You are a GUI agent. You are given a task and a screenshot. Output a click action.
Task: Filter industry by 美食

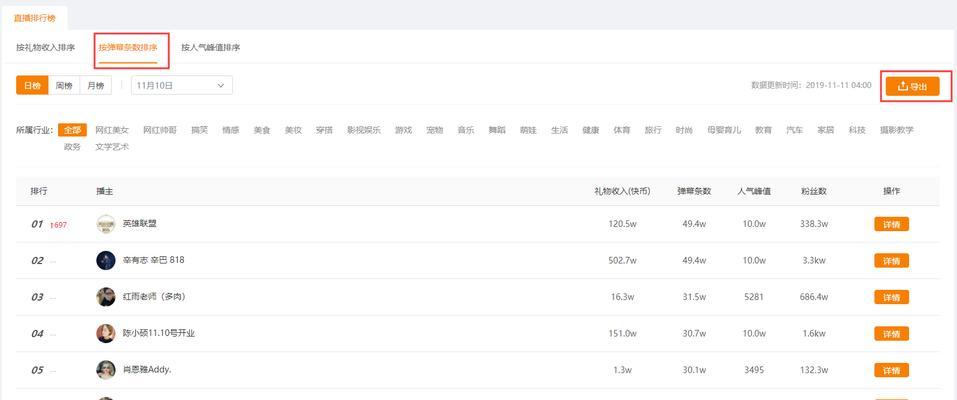point(262,130)
